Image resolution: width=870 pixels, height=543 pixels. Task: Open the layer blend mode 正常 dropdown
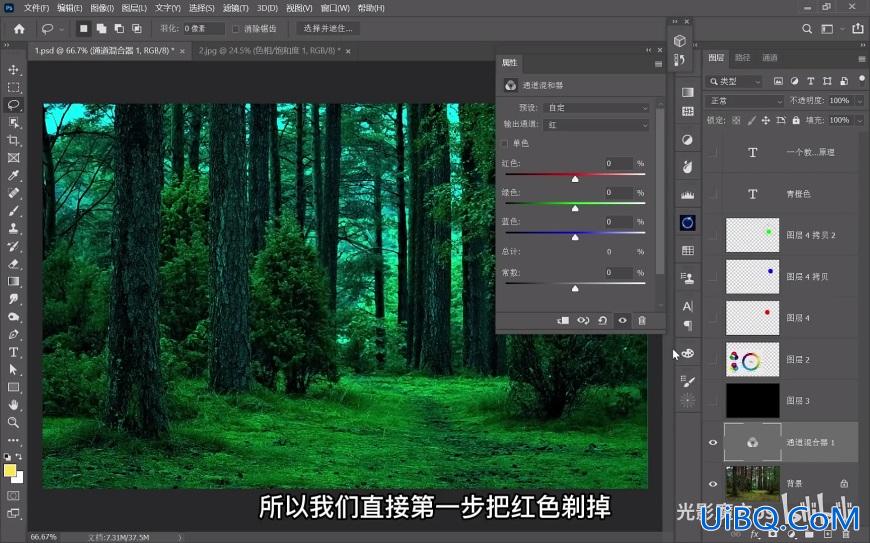pos(745,100)
